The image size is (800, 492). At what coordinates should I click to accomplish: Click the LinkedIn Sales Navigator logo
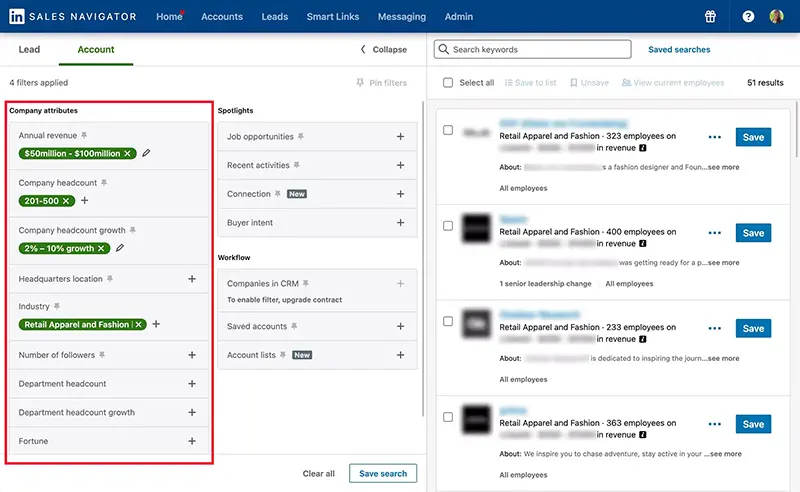(x=73, y=16)
